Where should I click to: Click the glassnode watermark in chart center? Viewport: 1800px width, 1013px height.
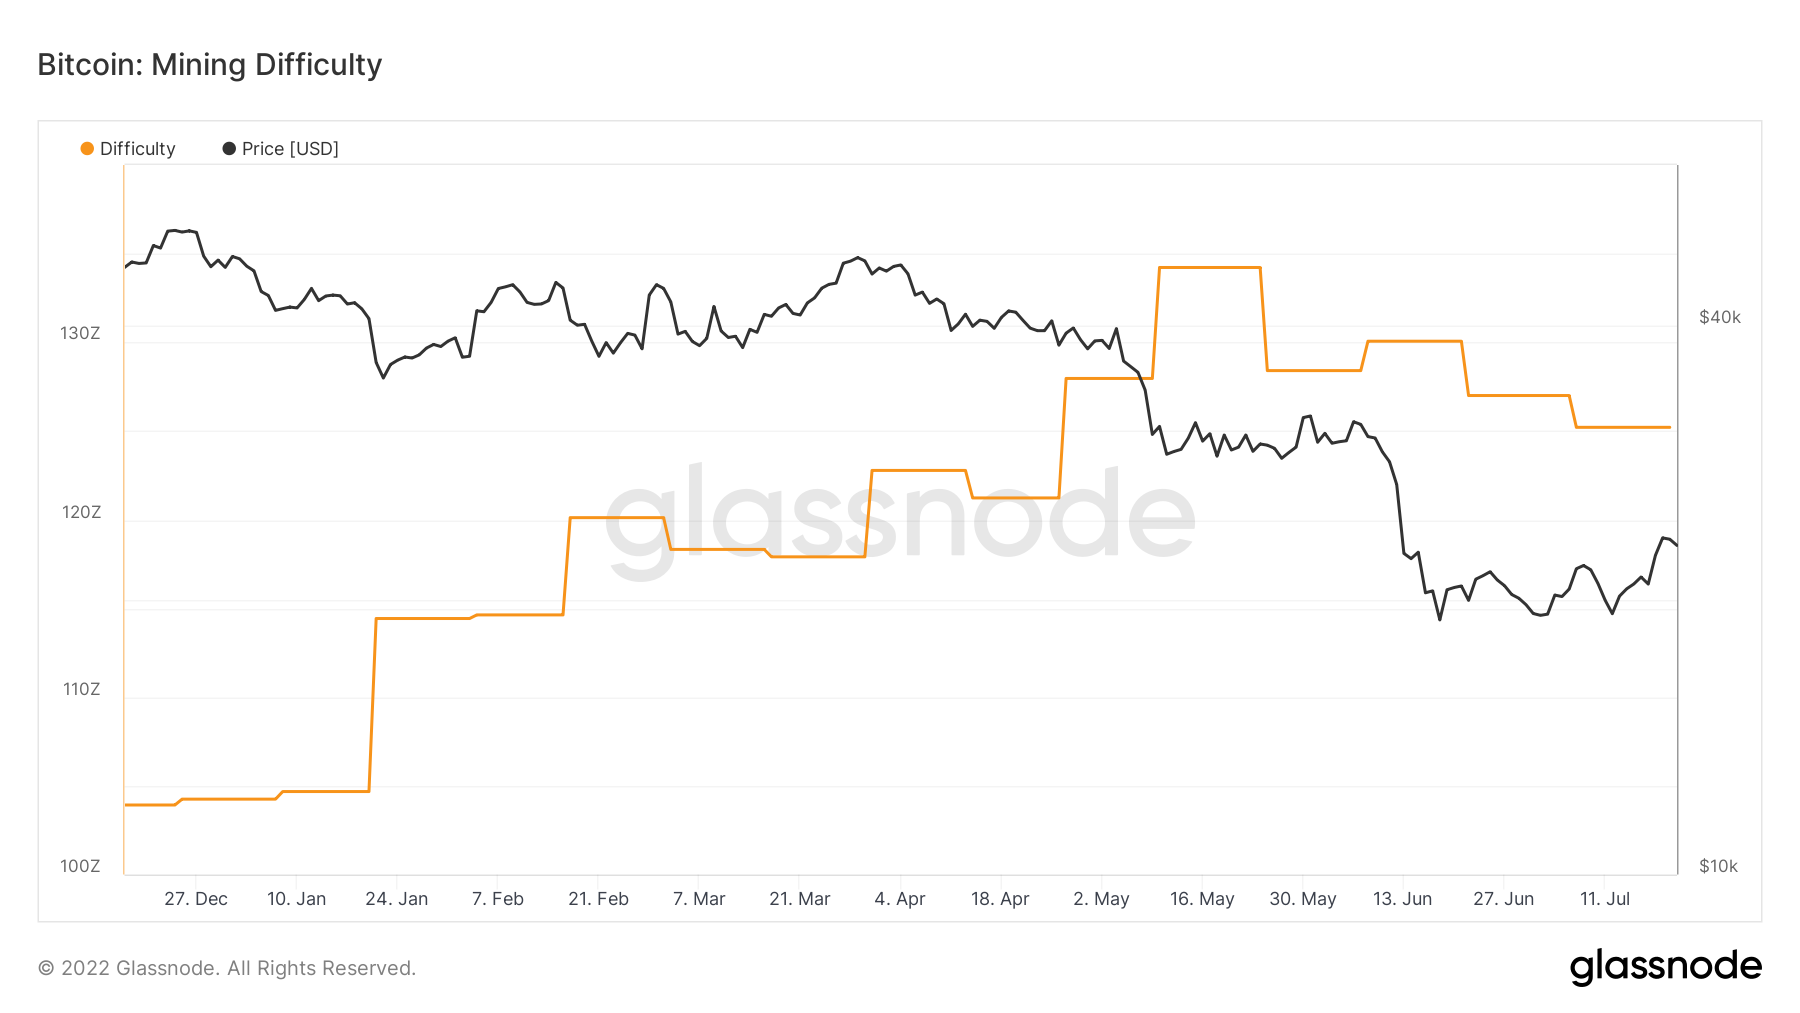[x=900, y=515]
